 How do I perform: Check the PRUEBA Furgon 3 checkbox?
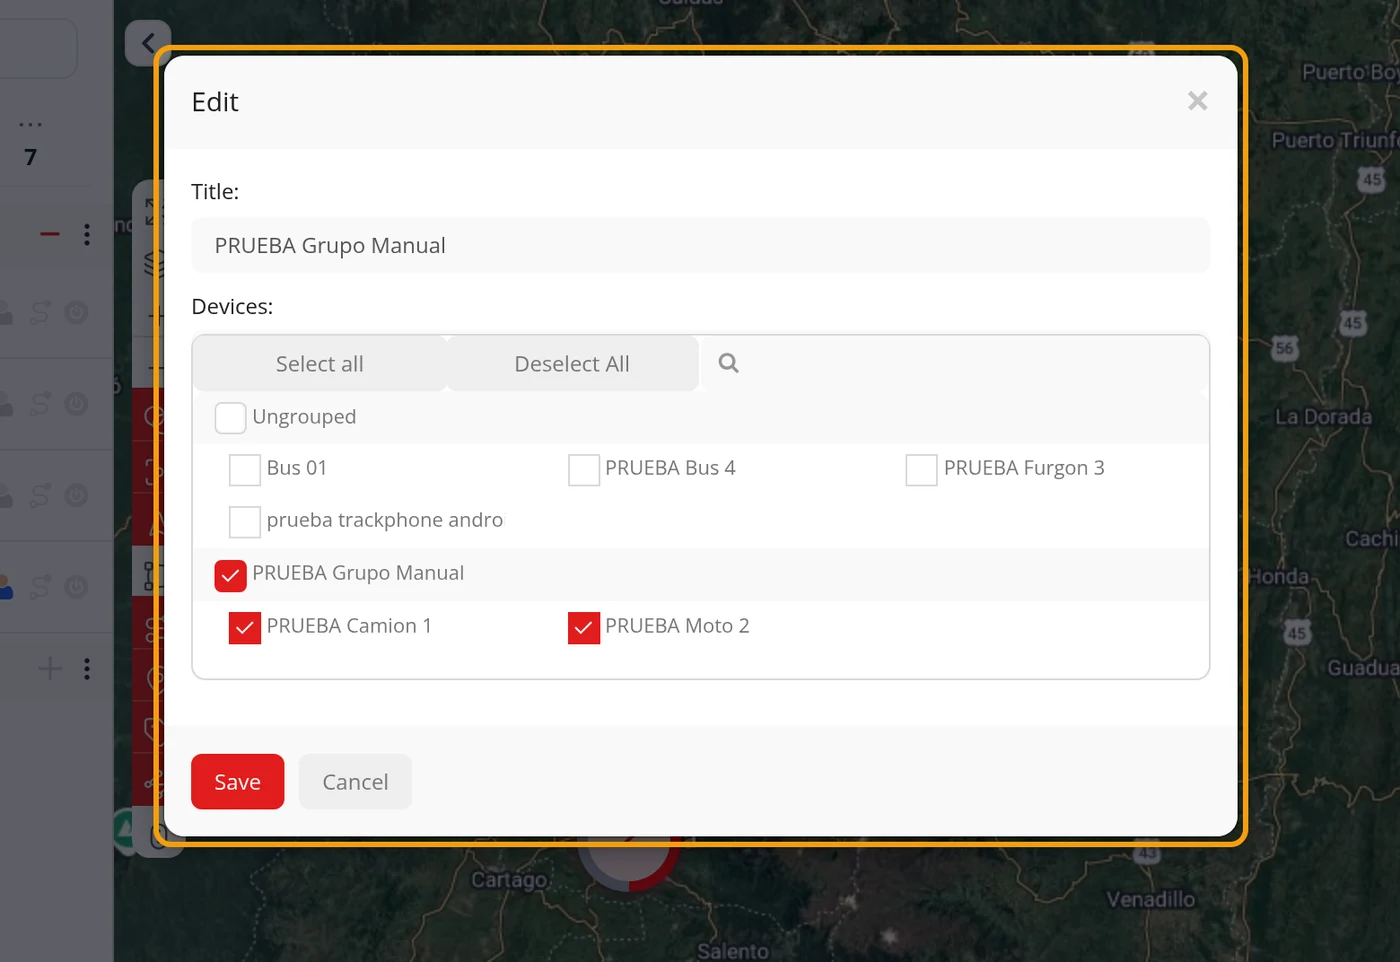[921, 469]
